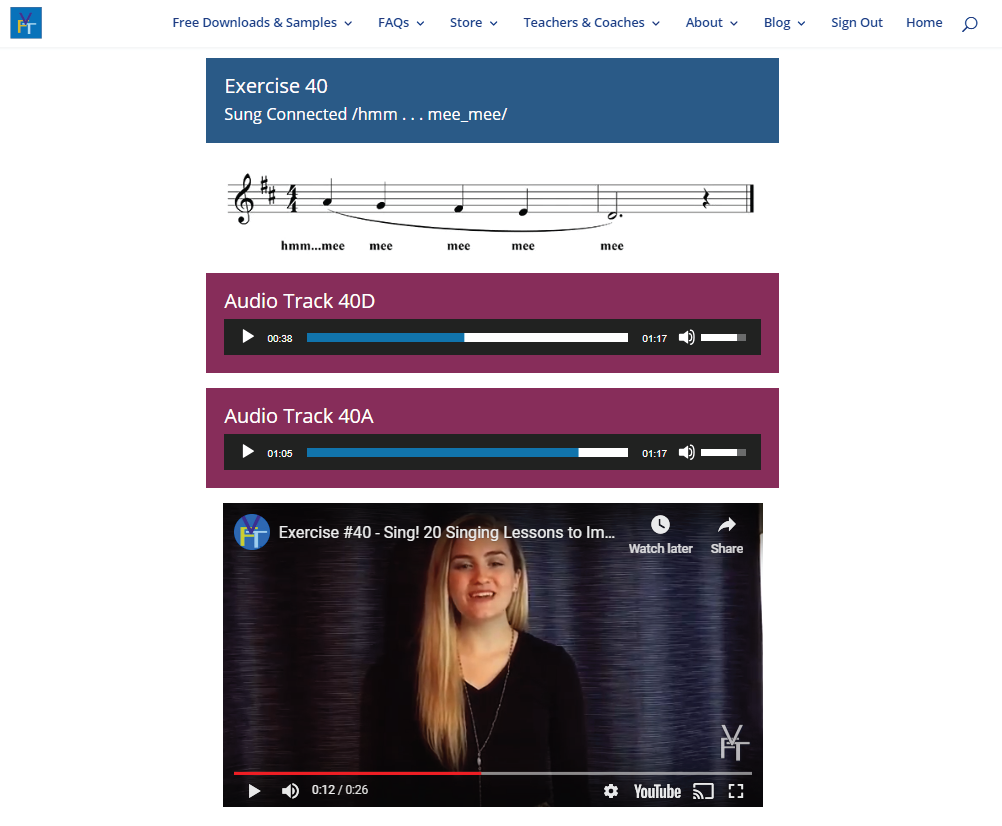This screenshot has width=1002, height=826.
Task: Click the Watch later clock icon
Action: [x=660, y=524]
